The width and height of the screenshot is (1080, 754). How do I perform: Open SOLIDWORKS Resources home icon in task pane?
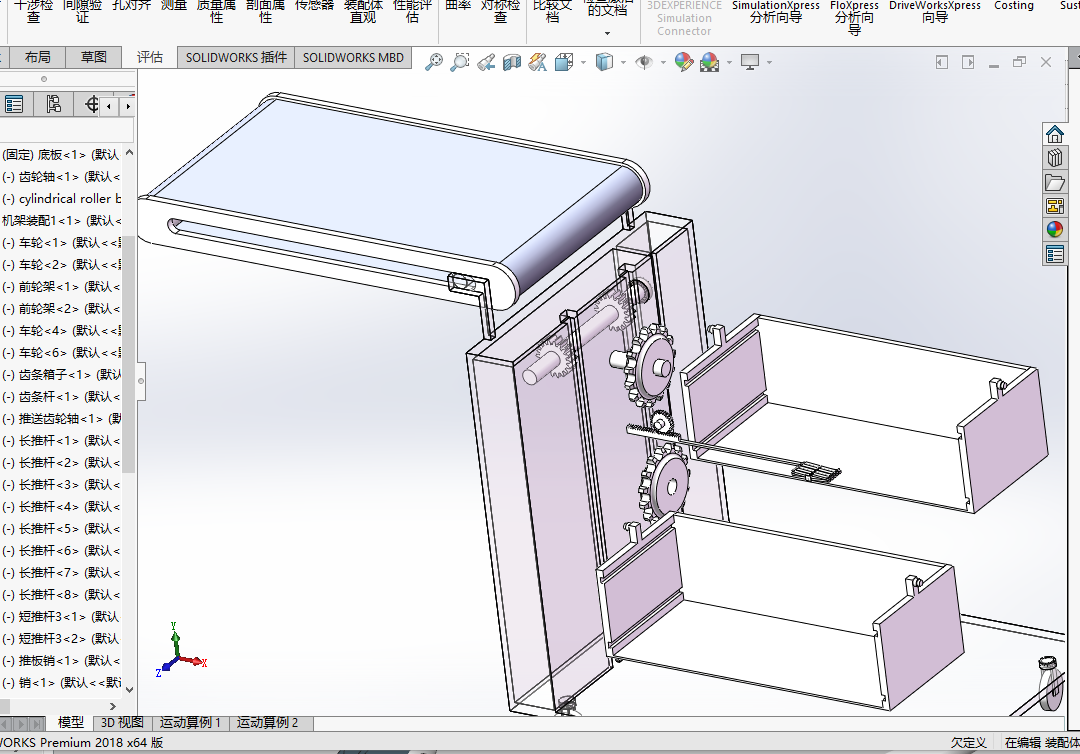point(1055,134)
